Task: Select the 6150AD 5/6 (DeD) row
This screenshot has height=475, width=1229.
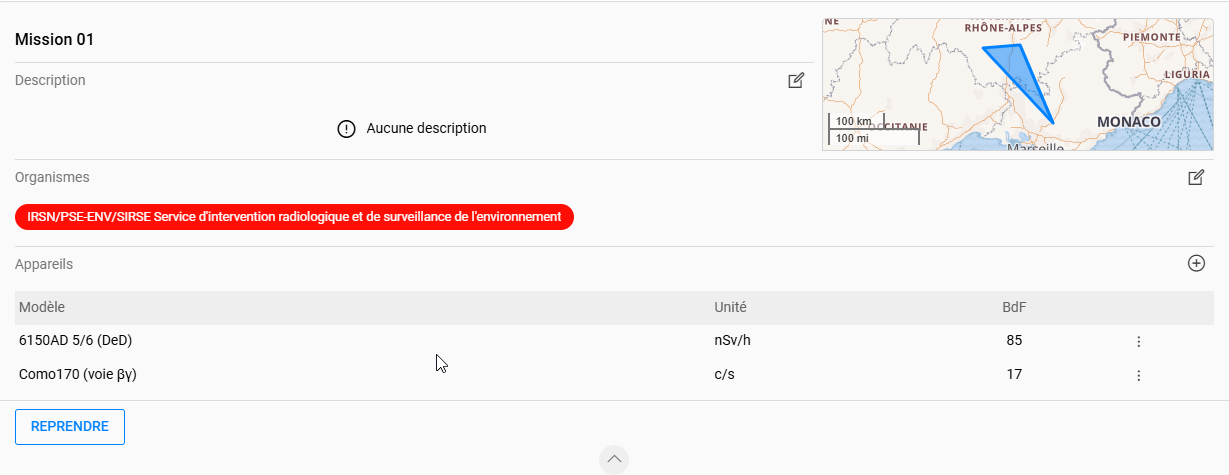Action: pos(613,341)
